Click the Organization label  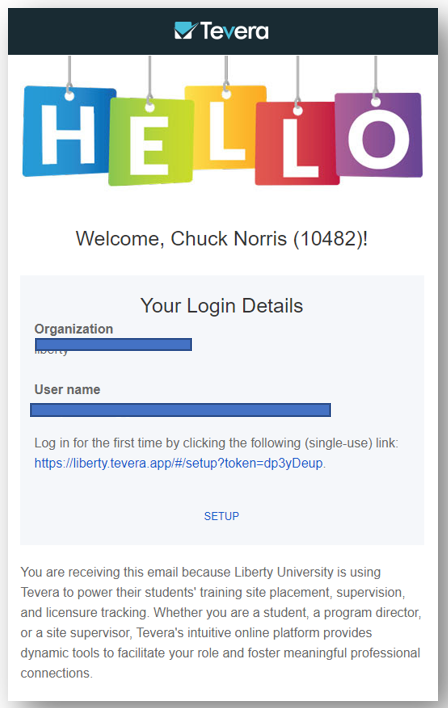(x=74, y=329)
